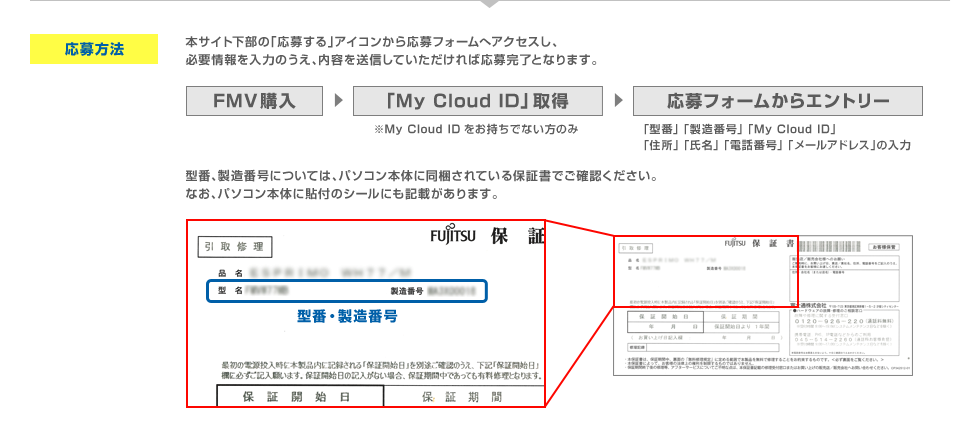Click the 保証期間 cell in the enlarged card
The image size is (980, 433).
click(x=463, y=396)
